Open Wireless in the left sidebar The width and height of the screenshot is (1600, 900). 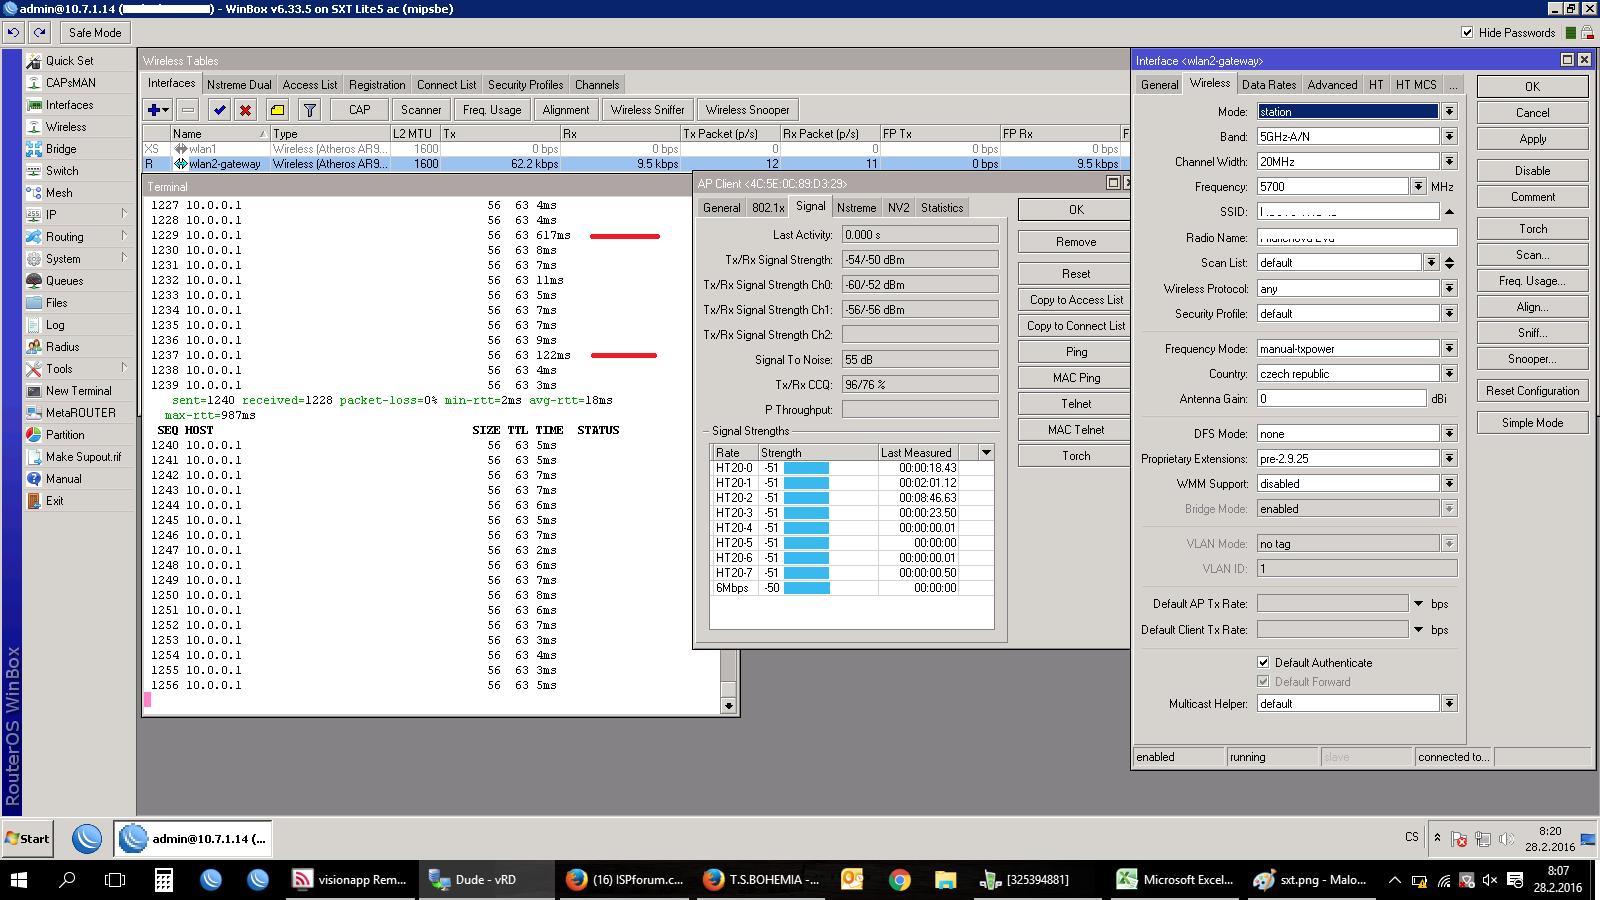(x=66, y=127)
